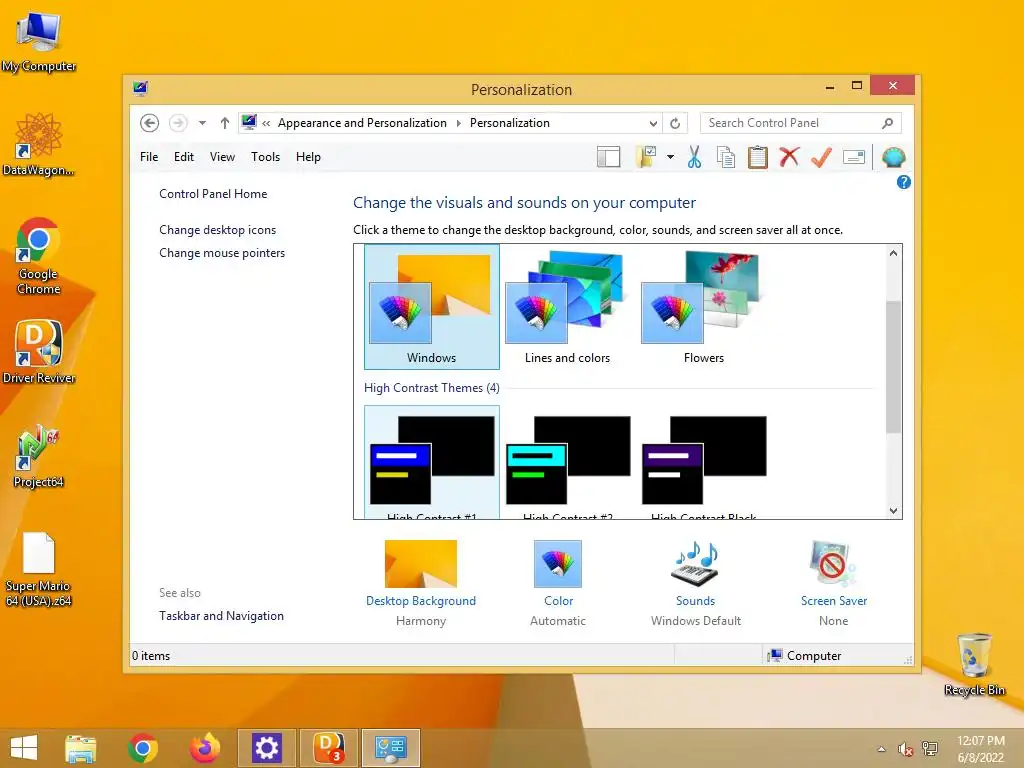Select the Flowers theme

coord(703,307)
